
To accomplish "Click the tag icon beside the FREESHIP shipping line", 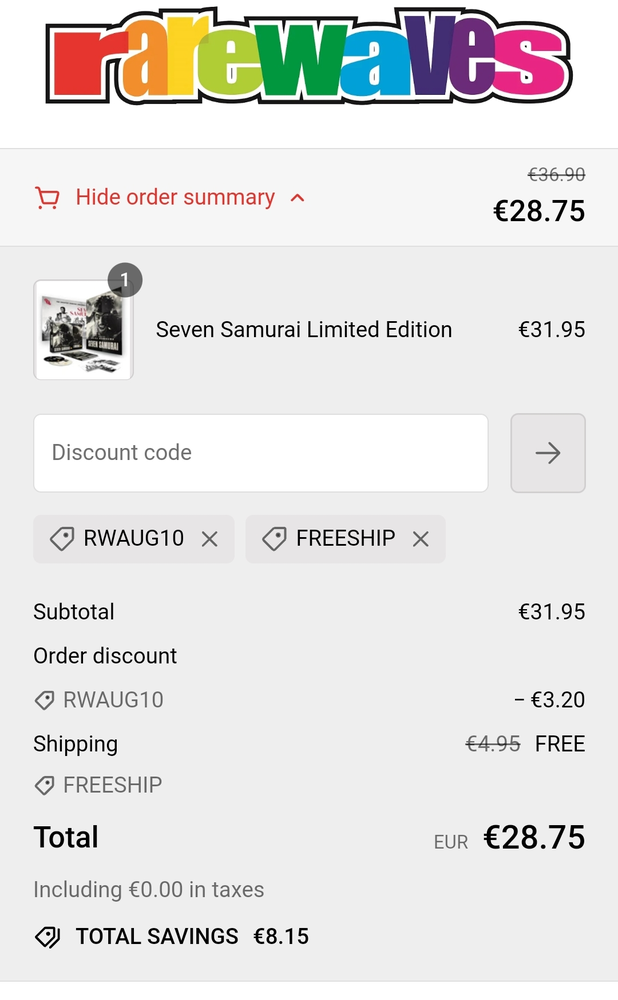I will pos(44,786).
